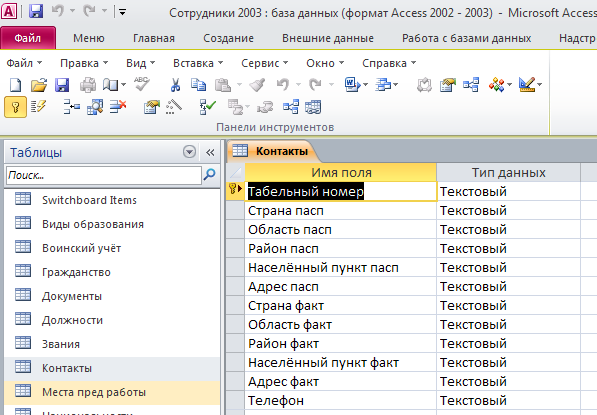
Task: Click the Insert Rows icon
Action: [x=72, y=107]
